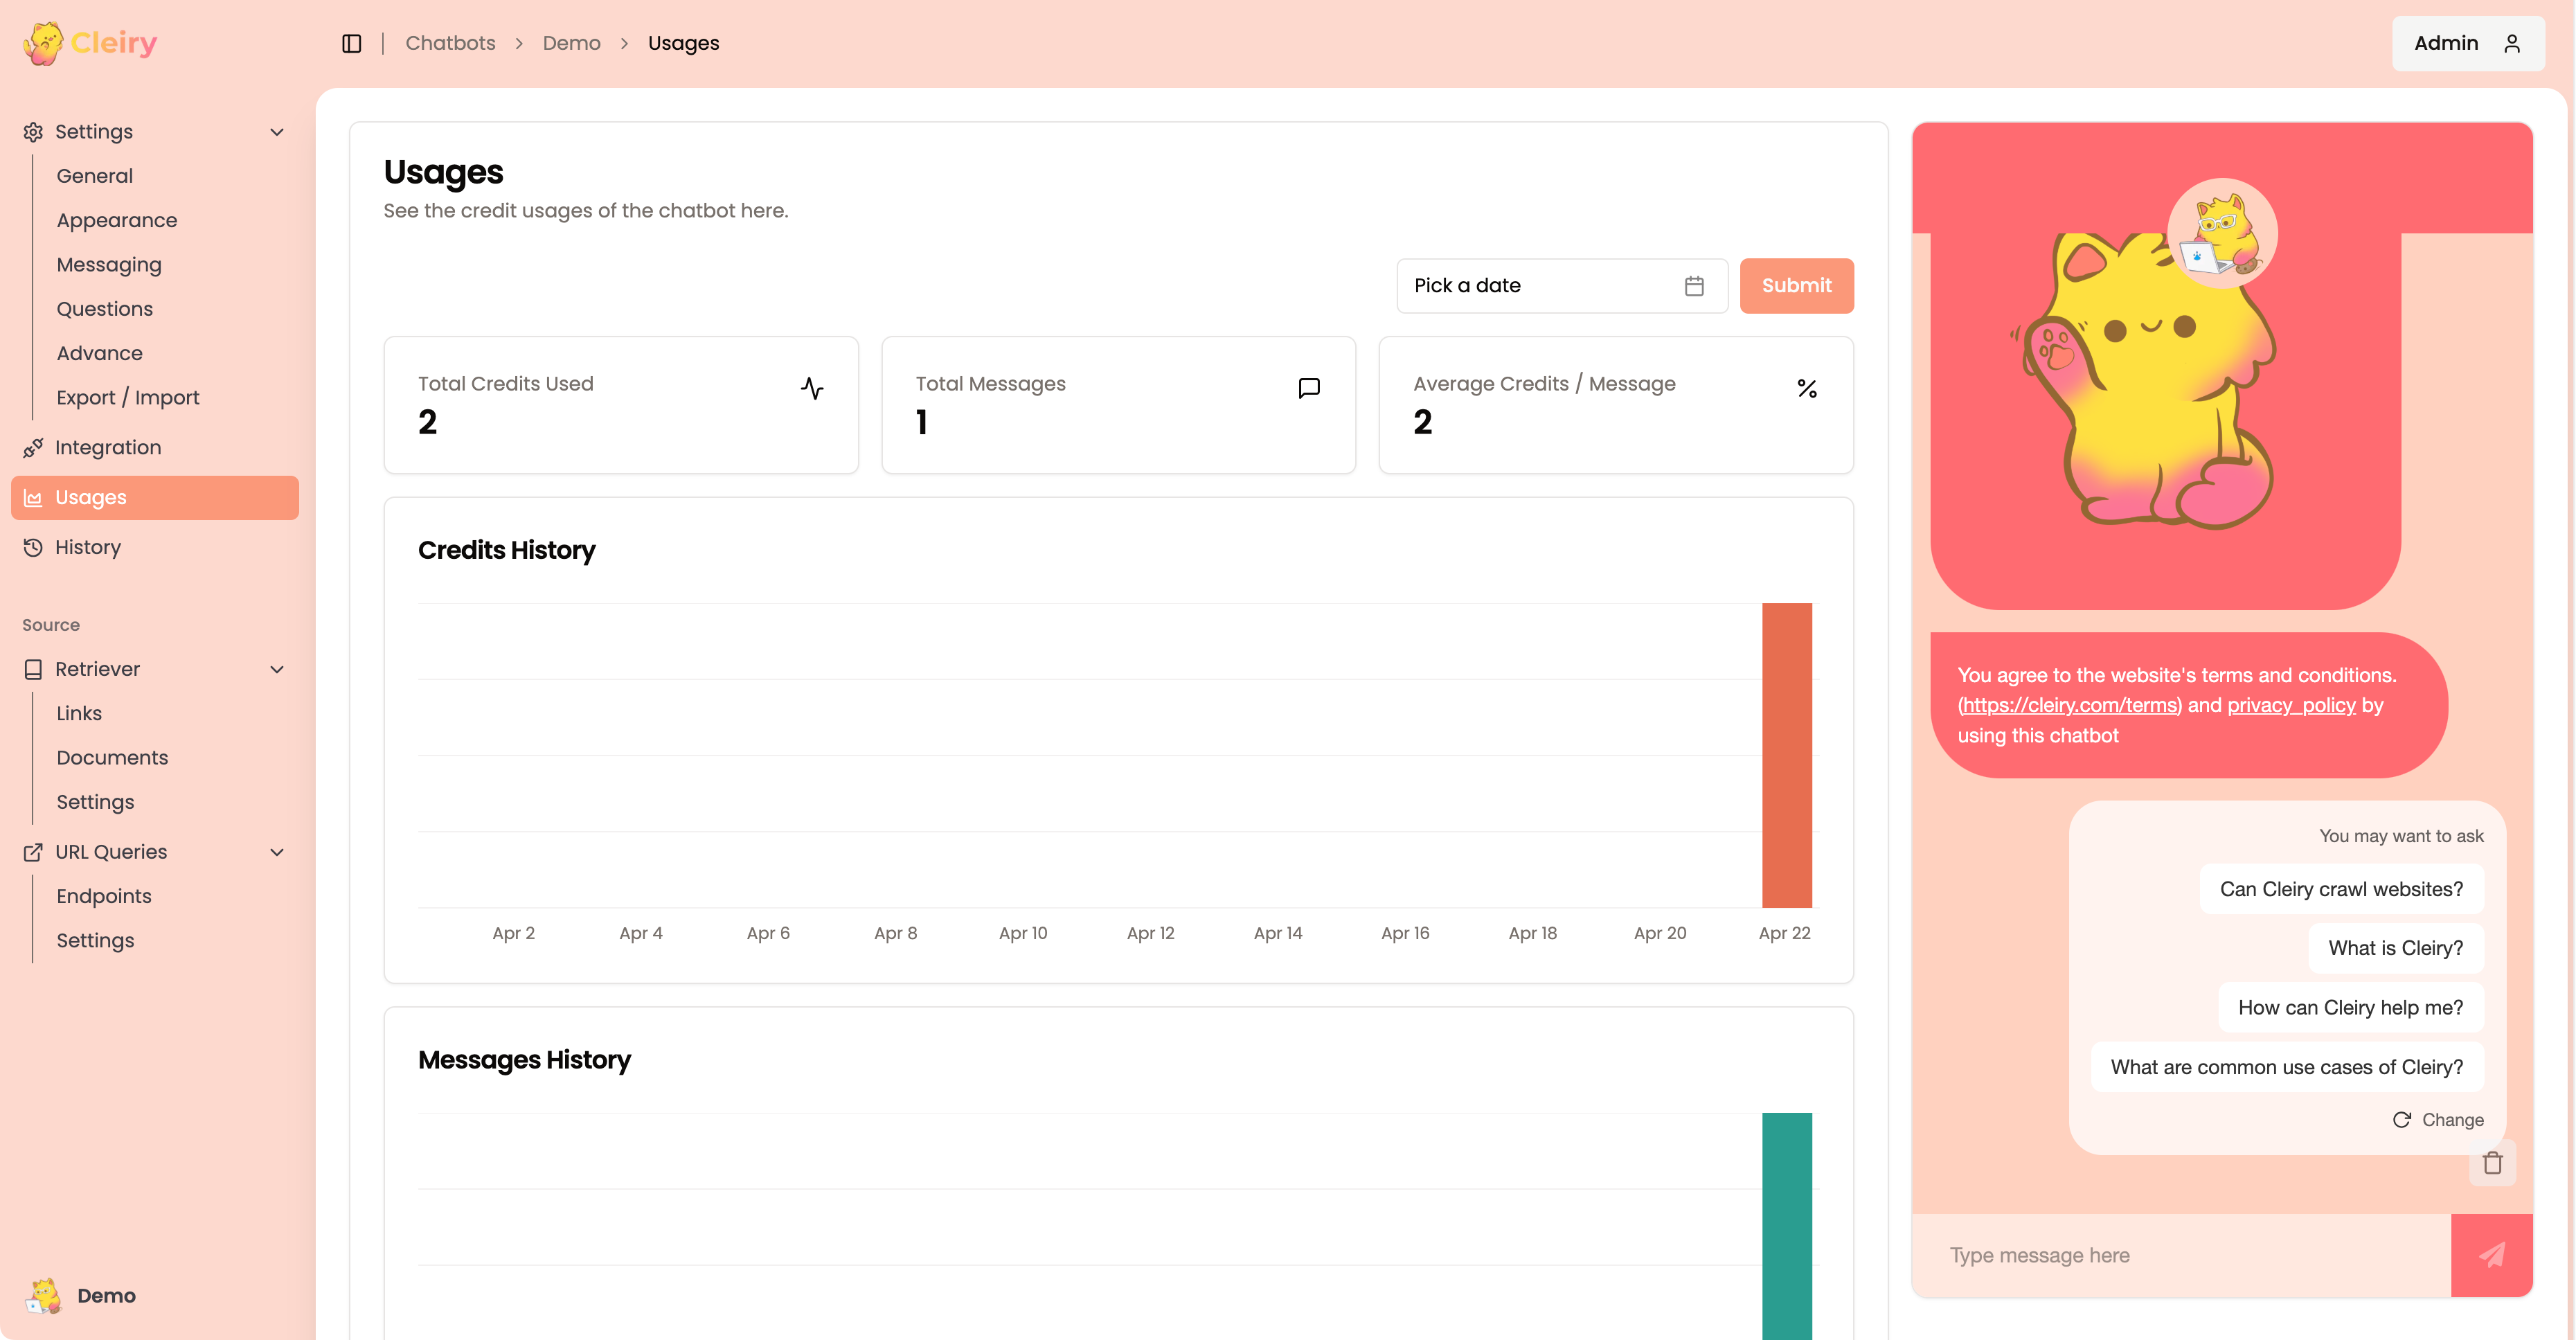Viewport: 2576px width, 1340px height.
Task: Click the teal bar in Messages History
Action: click(x=1787, y=1226)
